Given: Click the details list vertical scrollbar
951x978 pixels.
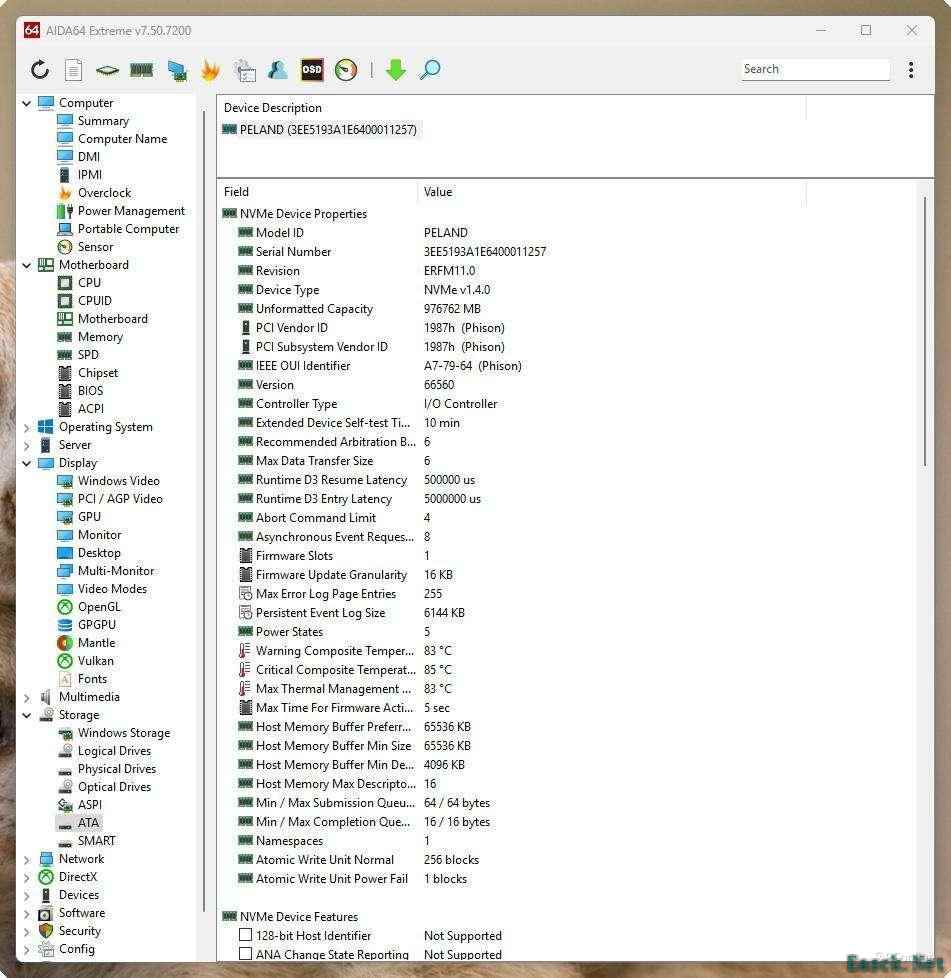Looking at the screenshot, I should pos(925,331).
